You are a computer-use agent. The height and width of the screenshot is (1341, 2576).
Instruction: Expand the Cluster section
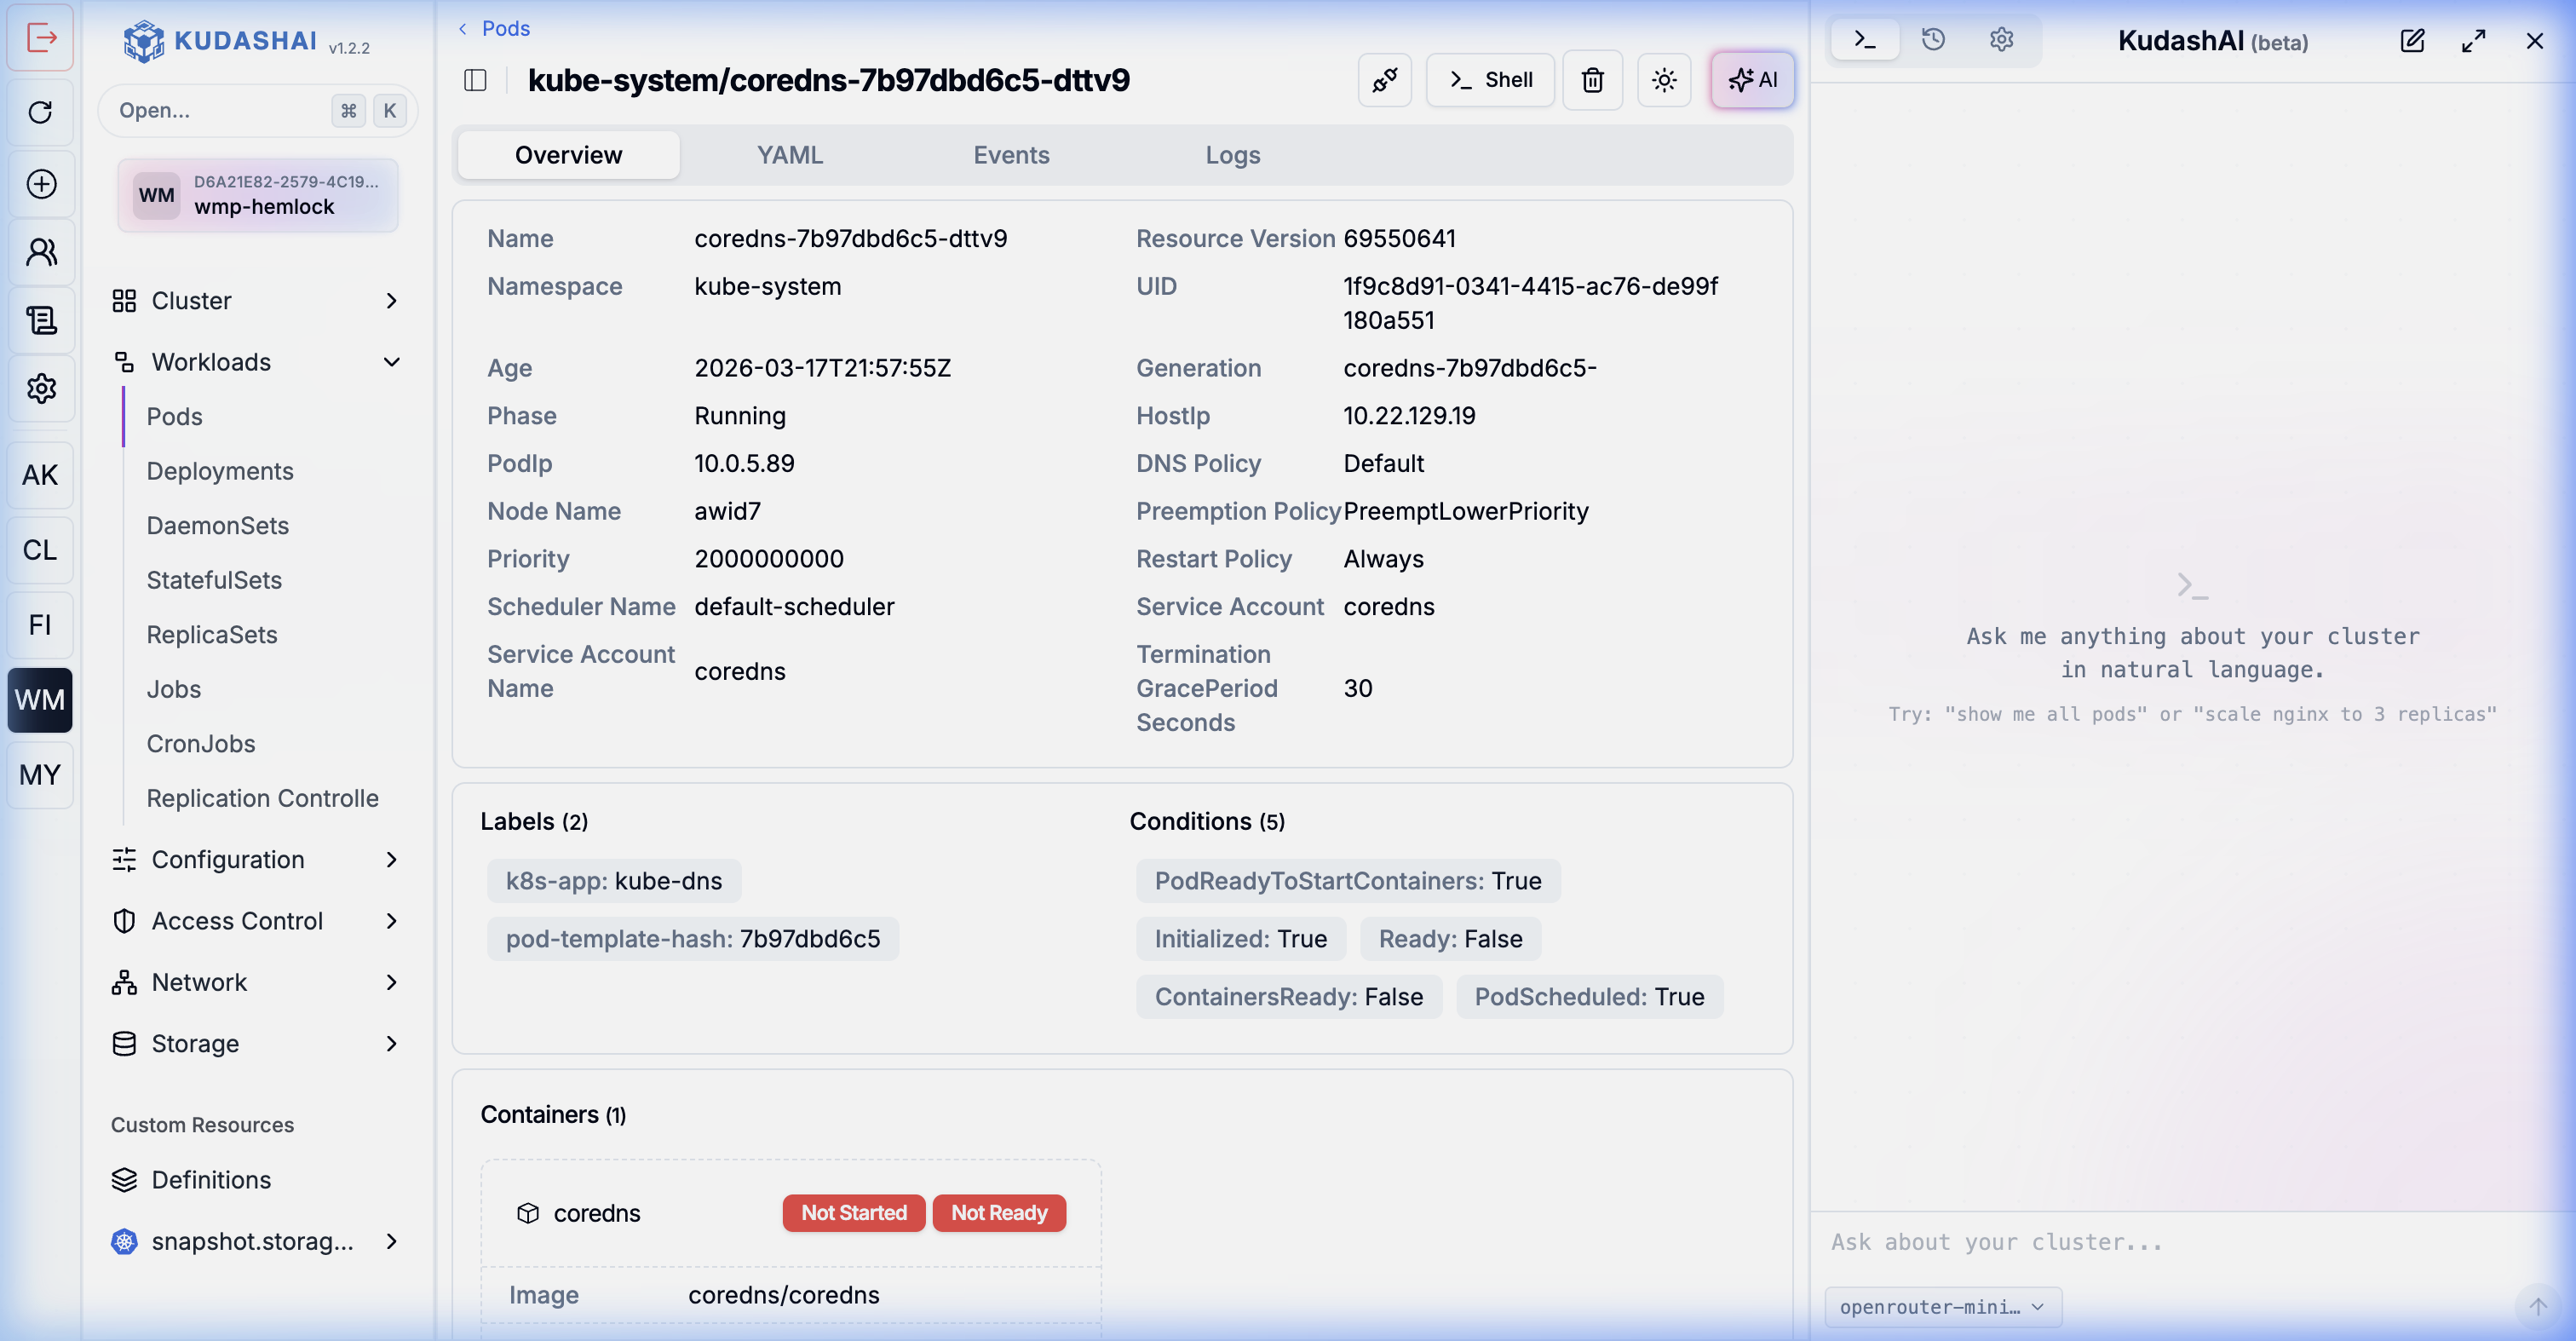[257, 301]
